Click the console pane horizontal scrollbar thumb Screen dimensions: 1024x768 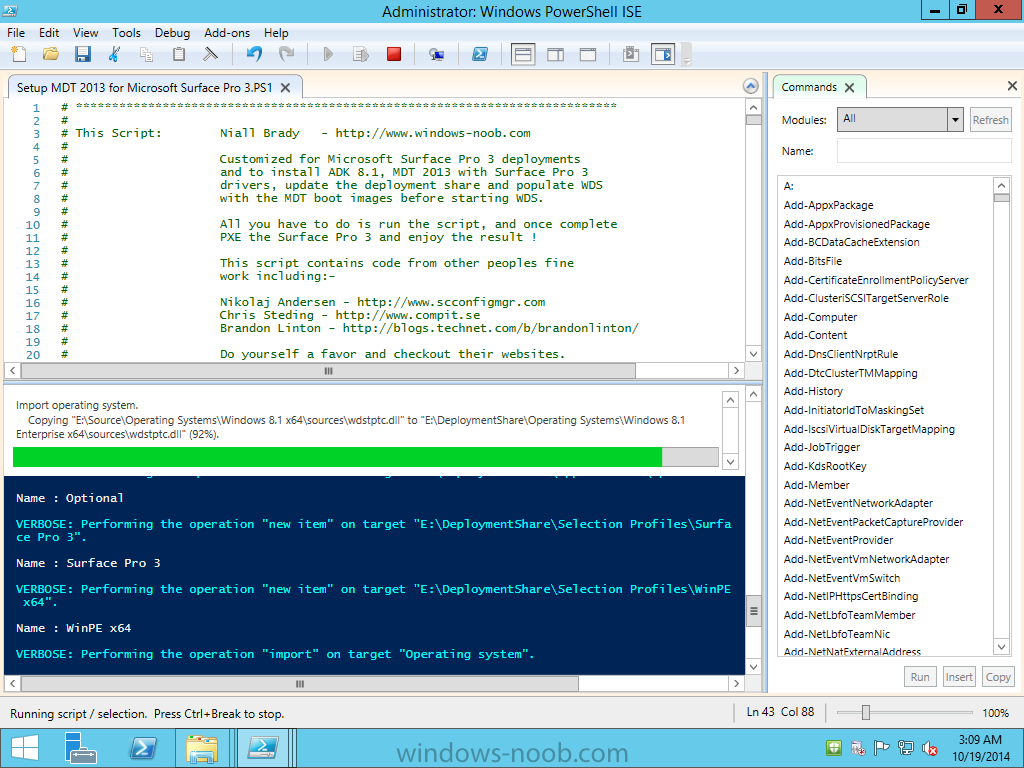pos(300,684)
